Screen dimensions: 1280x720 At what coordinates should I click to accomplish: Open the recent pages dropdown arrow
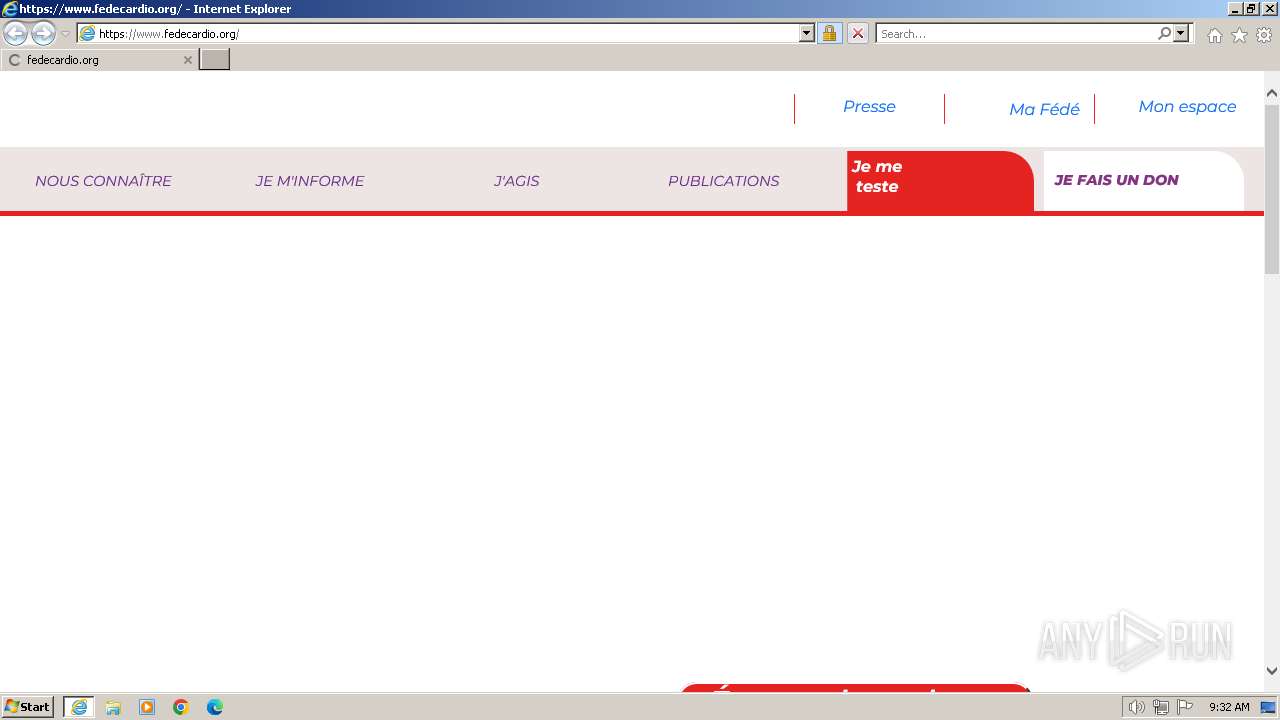point(65,34)
